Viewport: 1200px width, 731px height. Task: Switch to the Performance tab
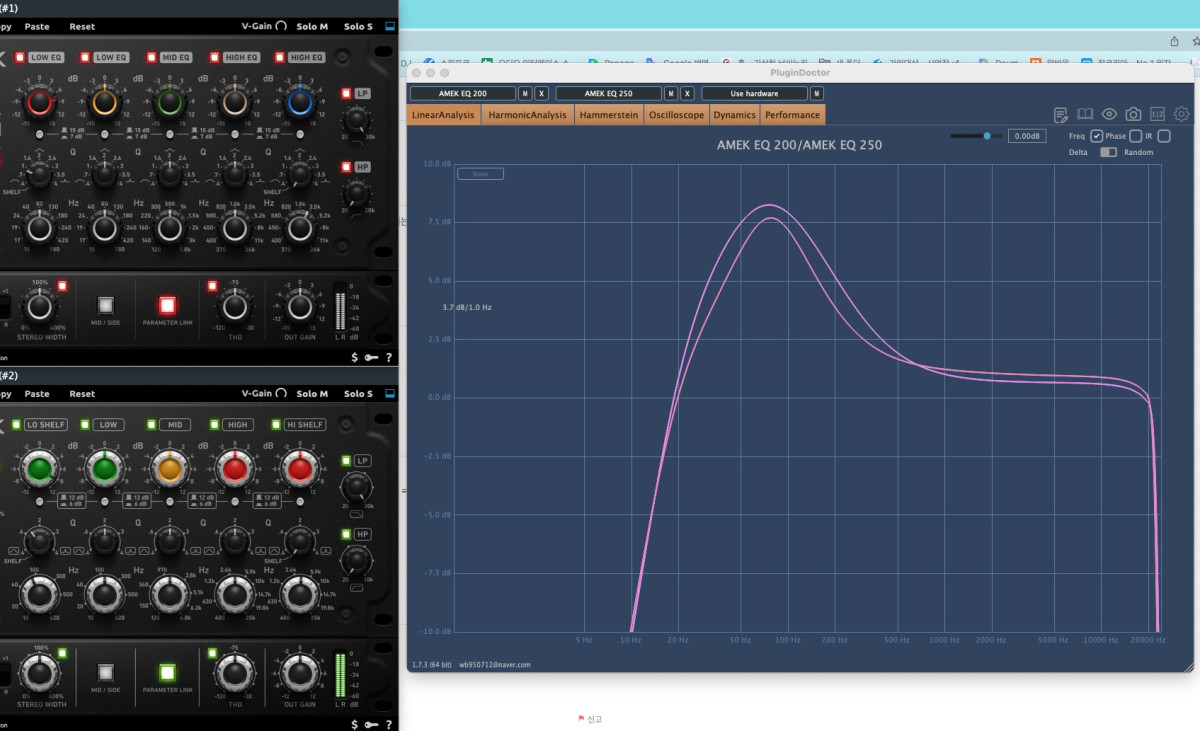click(793, 115)
